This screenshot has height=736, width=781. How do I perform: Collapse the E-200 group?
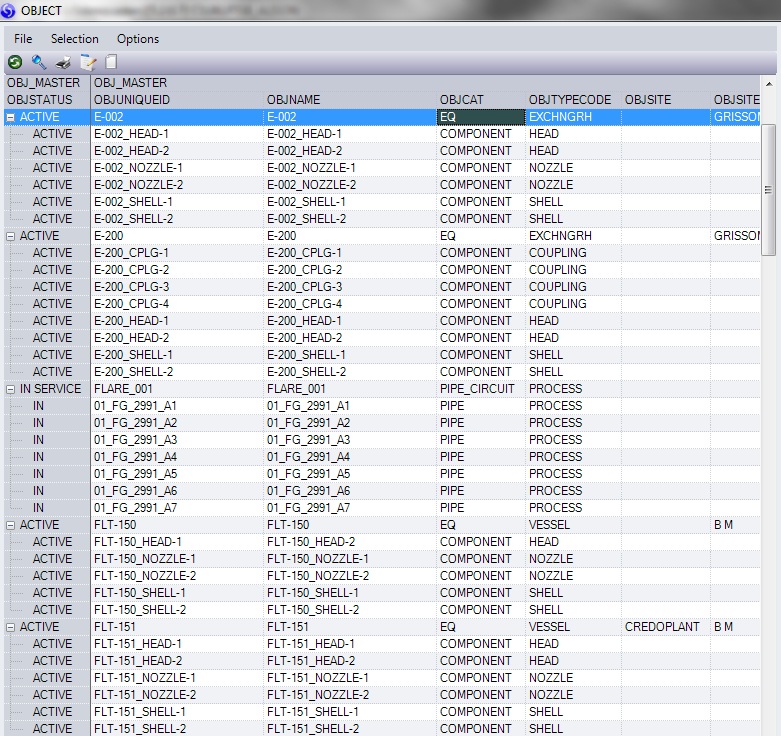(x=11, y=236)
